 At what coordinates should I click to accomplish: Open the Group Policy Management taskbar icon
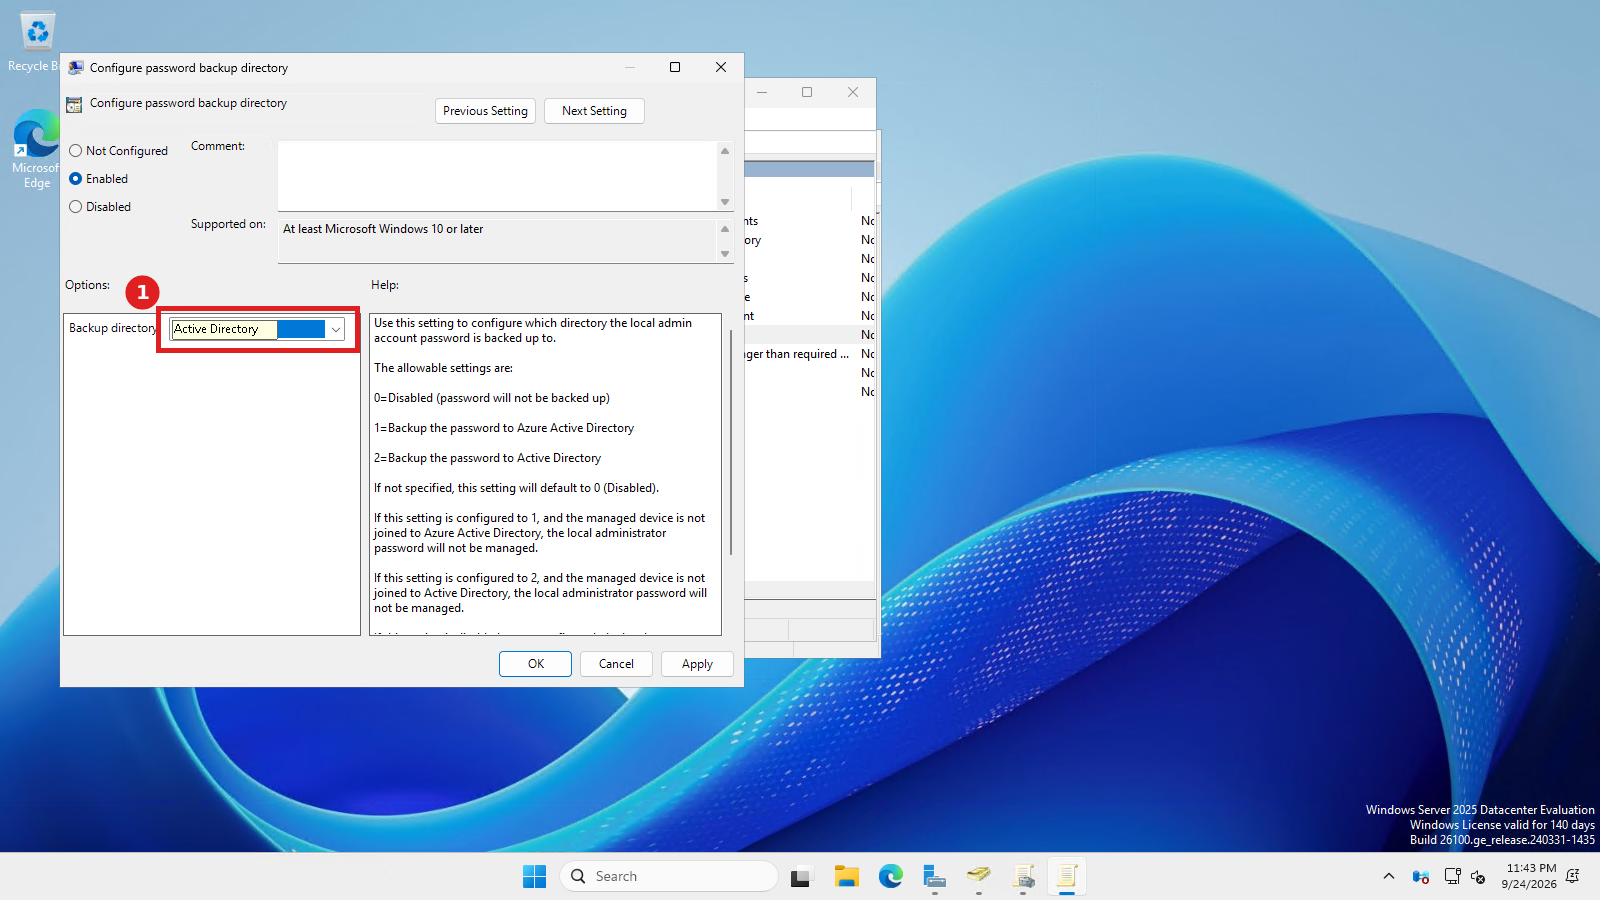(x=1023, y=877)
